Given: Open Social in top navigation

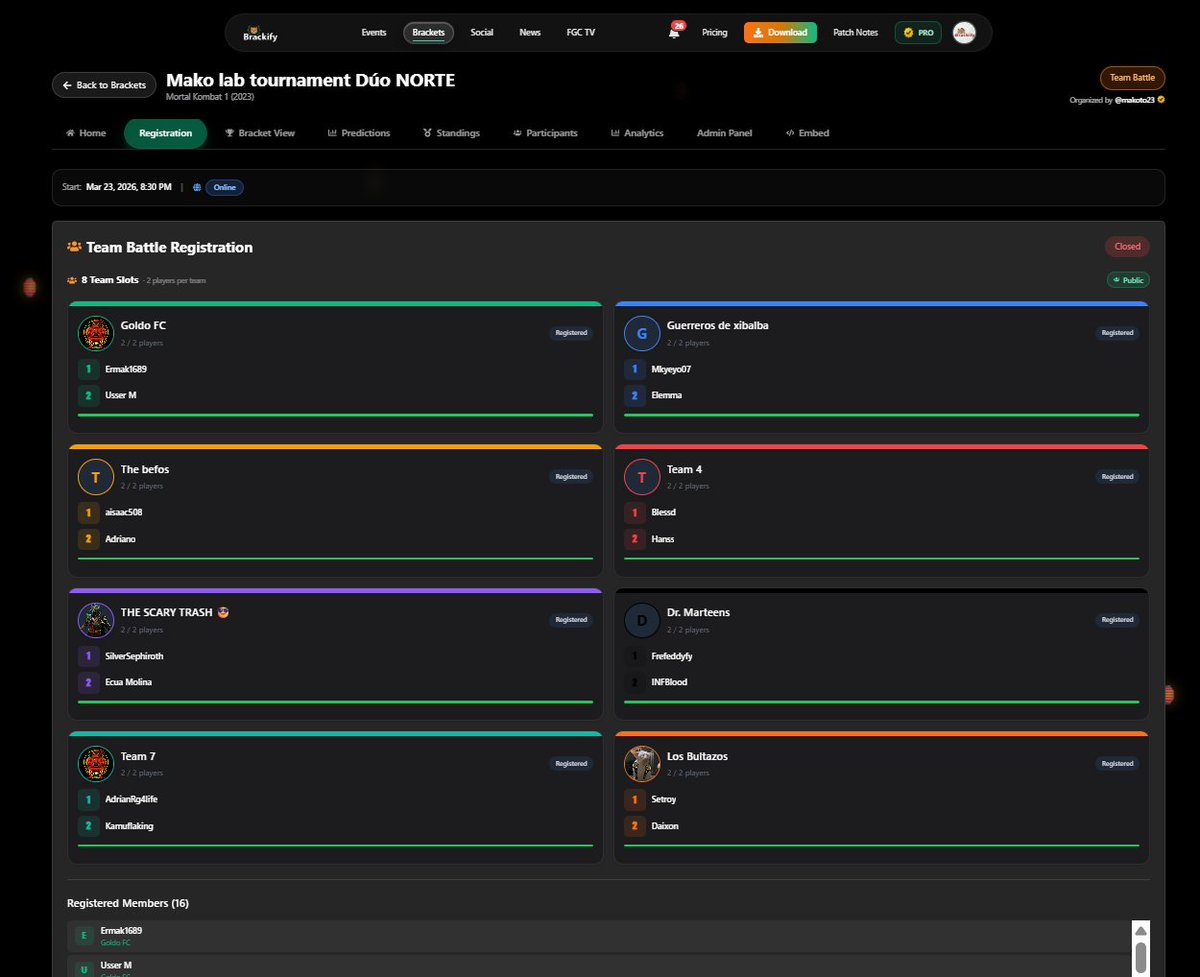Looking at the screenshot, I should pos(482,33).
